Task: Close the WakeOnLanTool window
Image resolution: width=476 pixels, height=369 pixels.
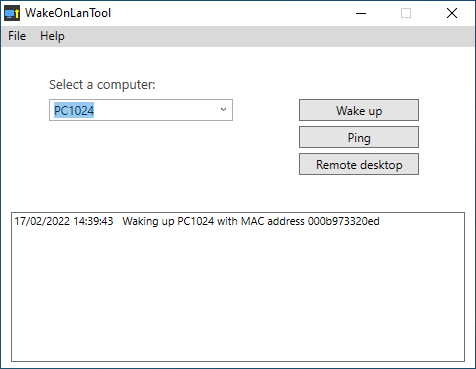Action: [452, 13]
